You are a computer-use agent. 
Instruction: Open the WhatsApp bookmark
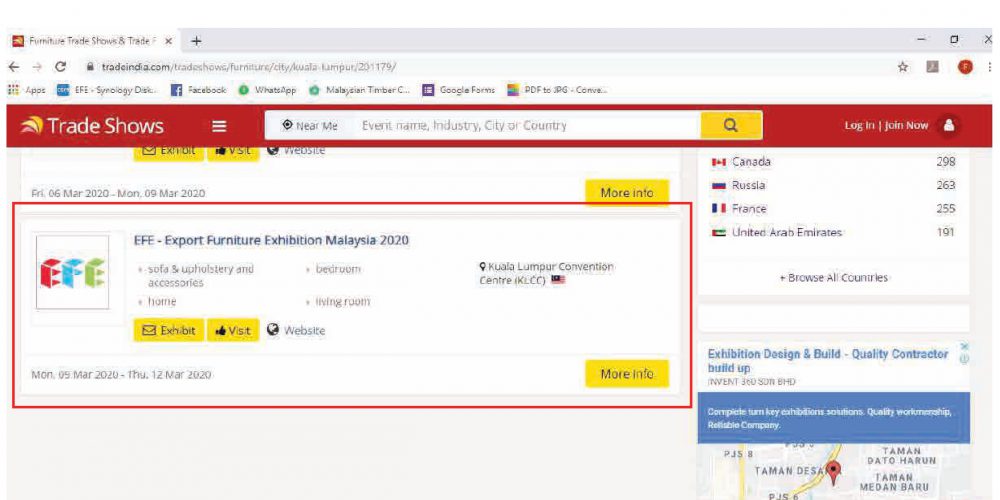click(267, 90)
